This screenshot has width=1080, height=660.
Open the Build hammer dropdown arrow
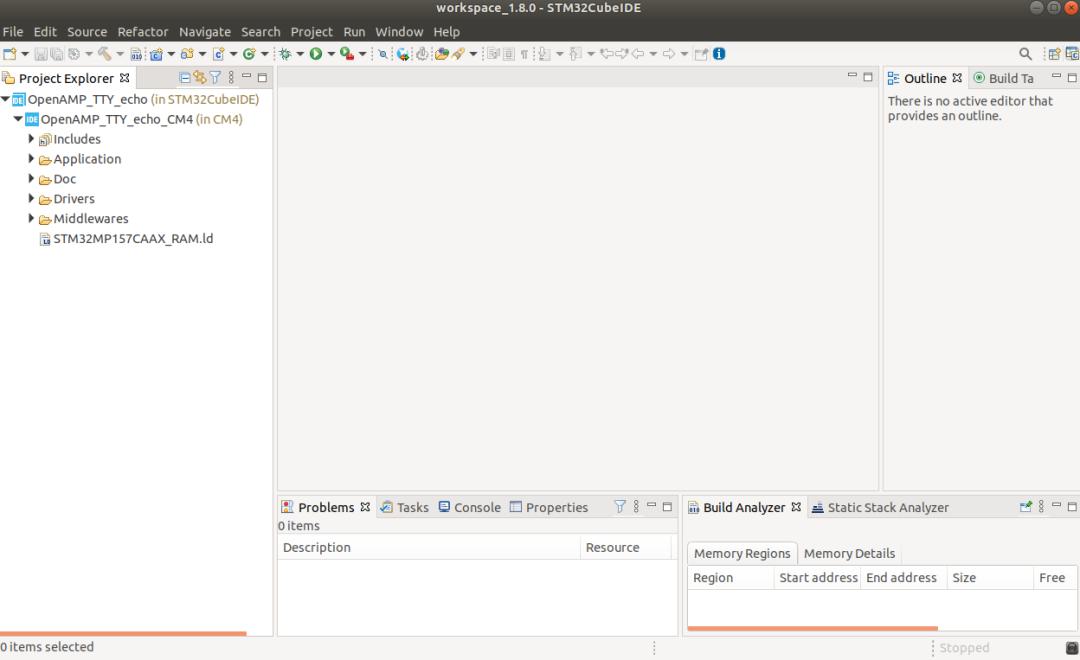point(120,54)
